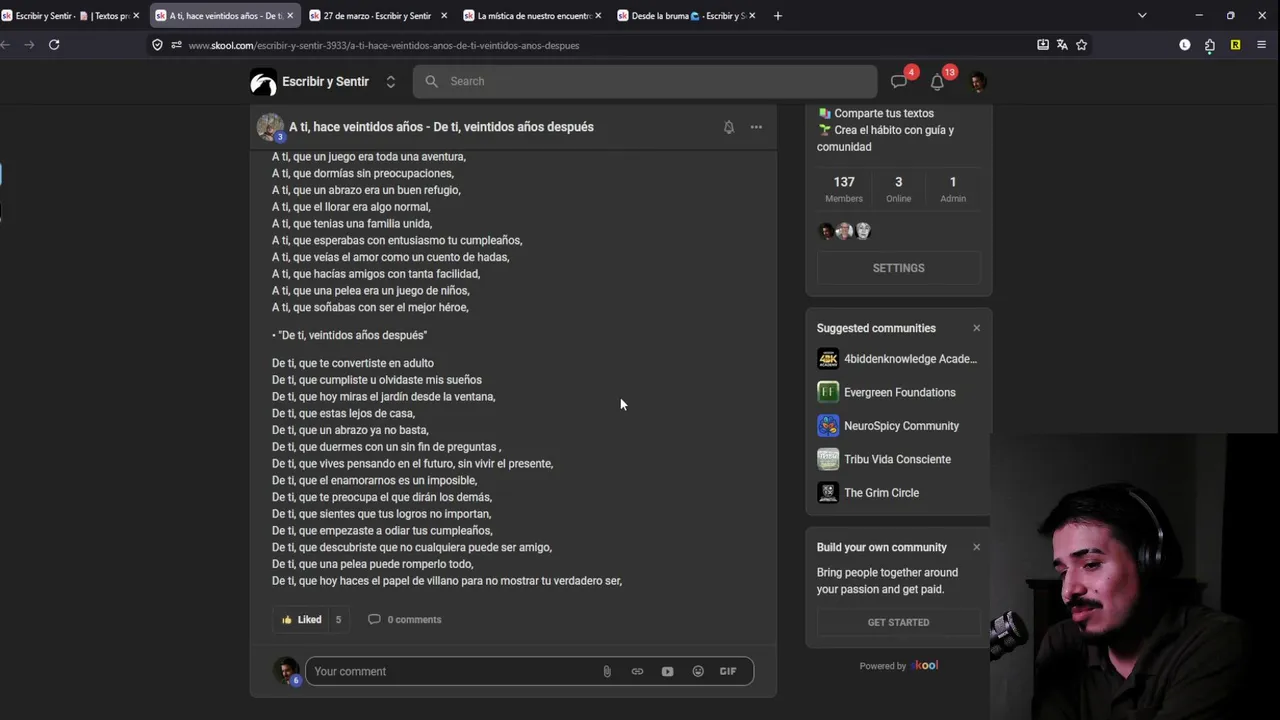1280x720 pixels.
Task: Open Tribu Vida Consciente community
Action: (884, 459)
